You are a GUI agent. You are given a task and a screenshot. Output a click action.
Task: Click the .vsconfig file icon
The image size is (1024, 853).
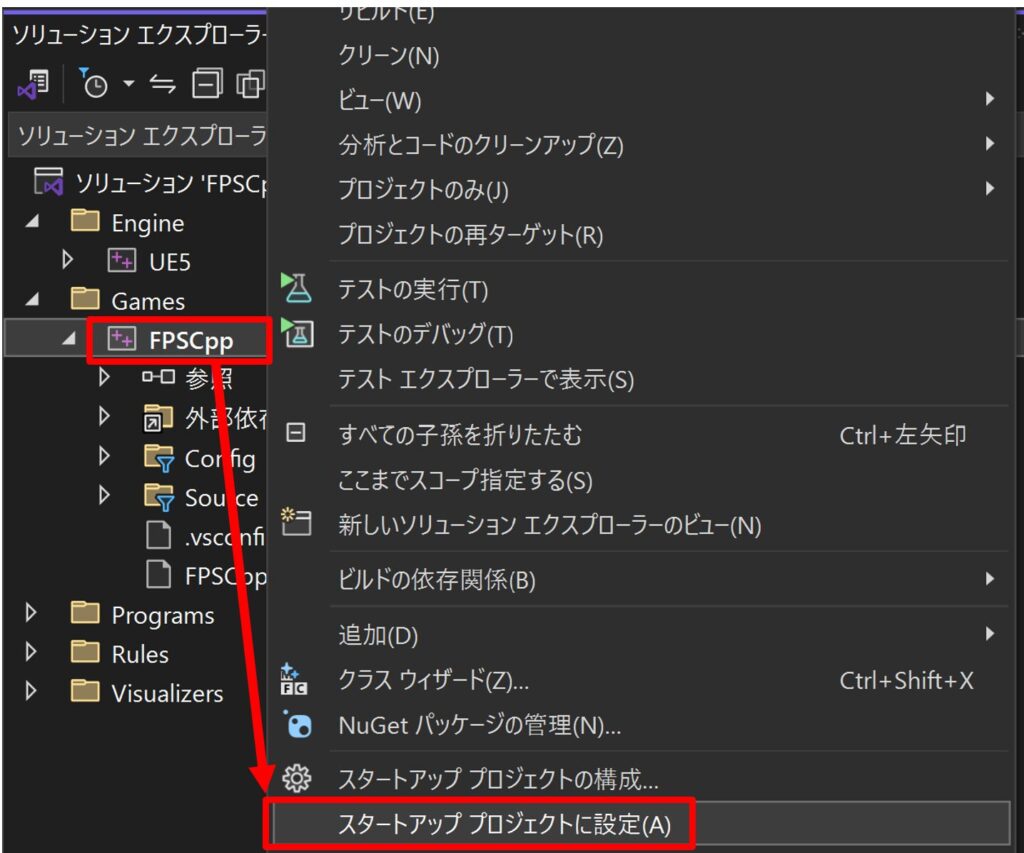tap(158, 536)
